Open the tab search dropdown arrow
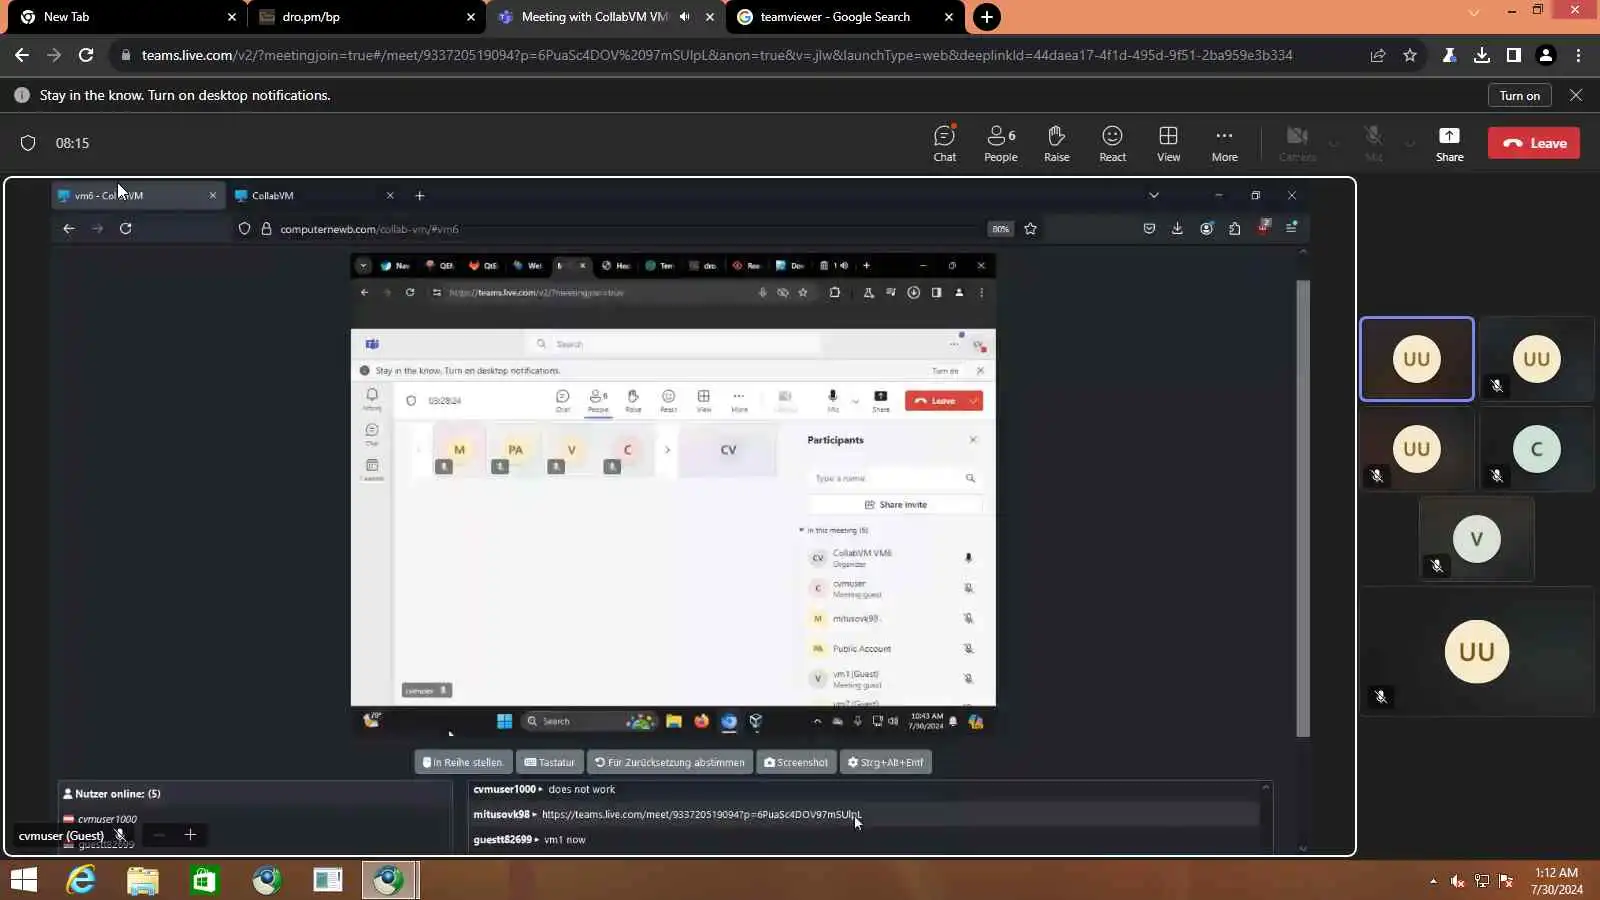The image size is (1600, 900). (x=1473, y=12)
